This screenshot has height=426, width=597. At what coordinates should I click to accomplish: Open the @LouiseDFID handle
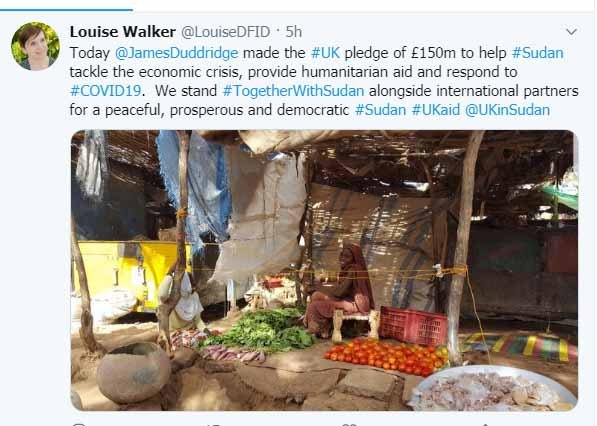click(x=225, y=32)
